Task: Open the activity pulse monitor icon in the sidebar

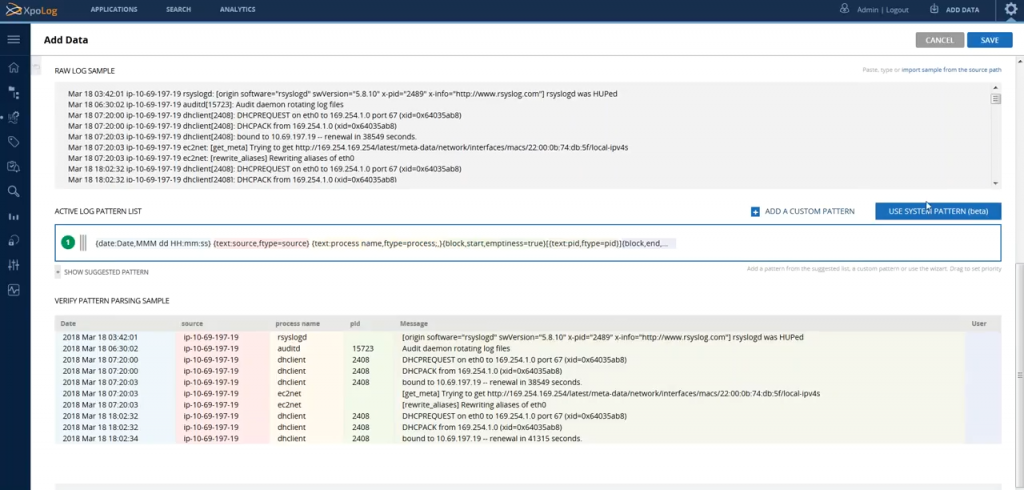Action: tap(13, 290)
